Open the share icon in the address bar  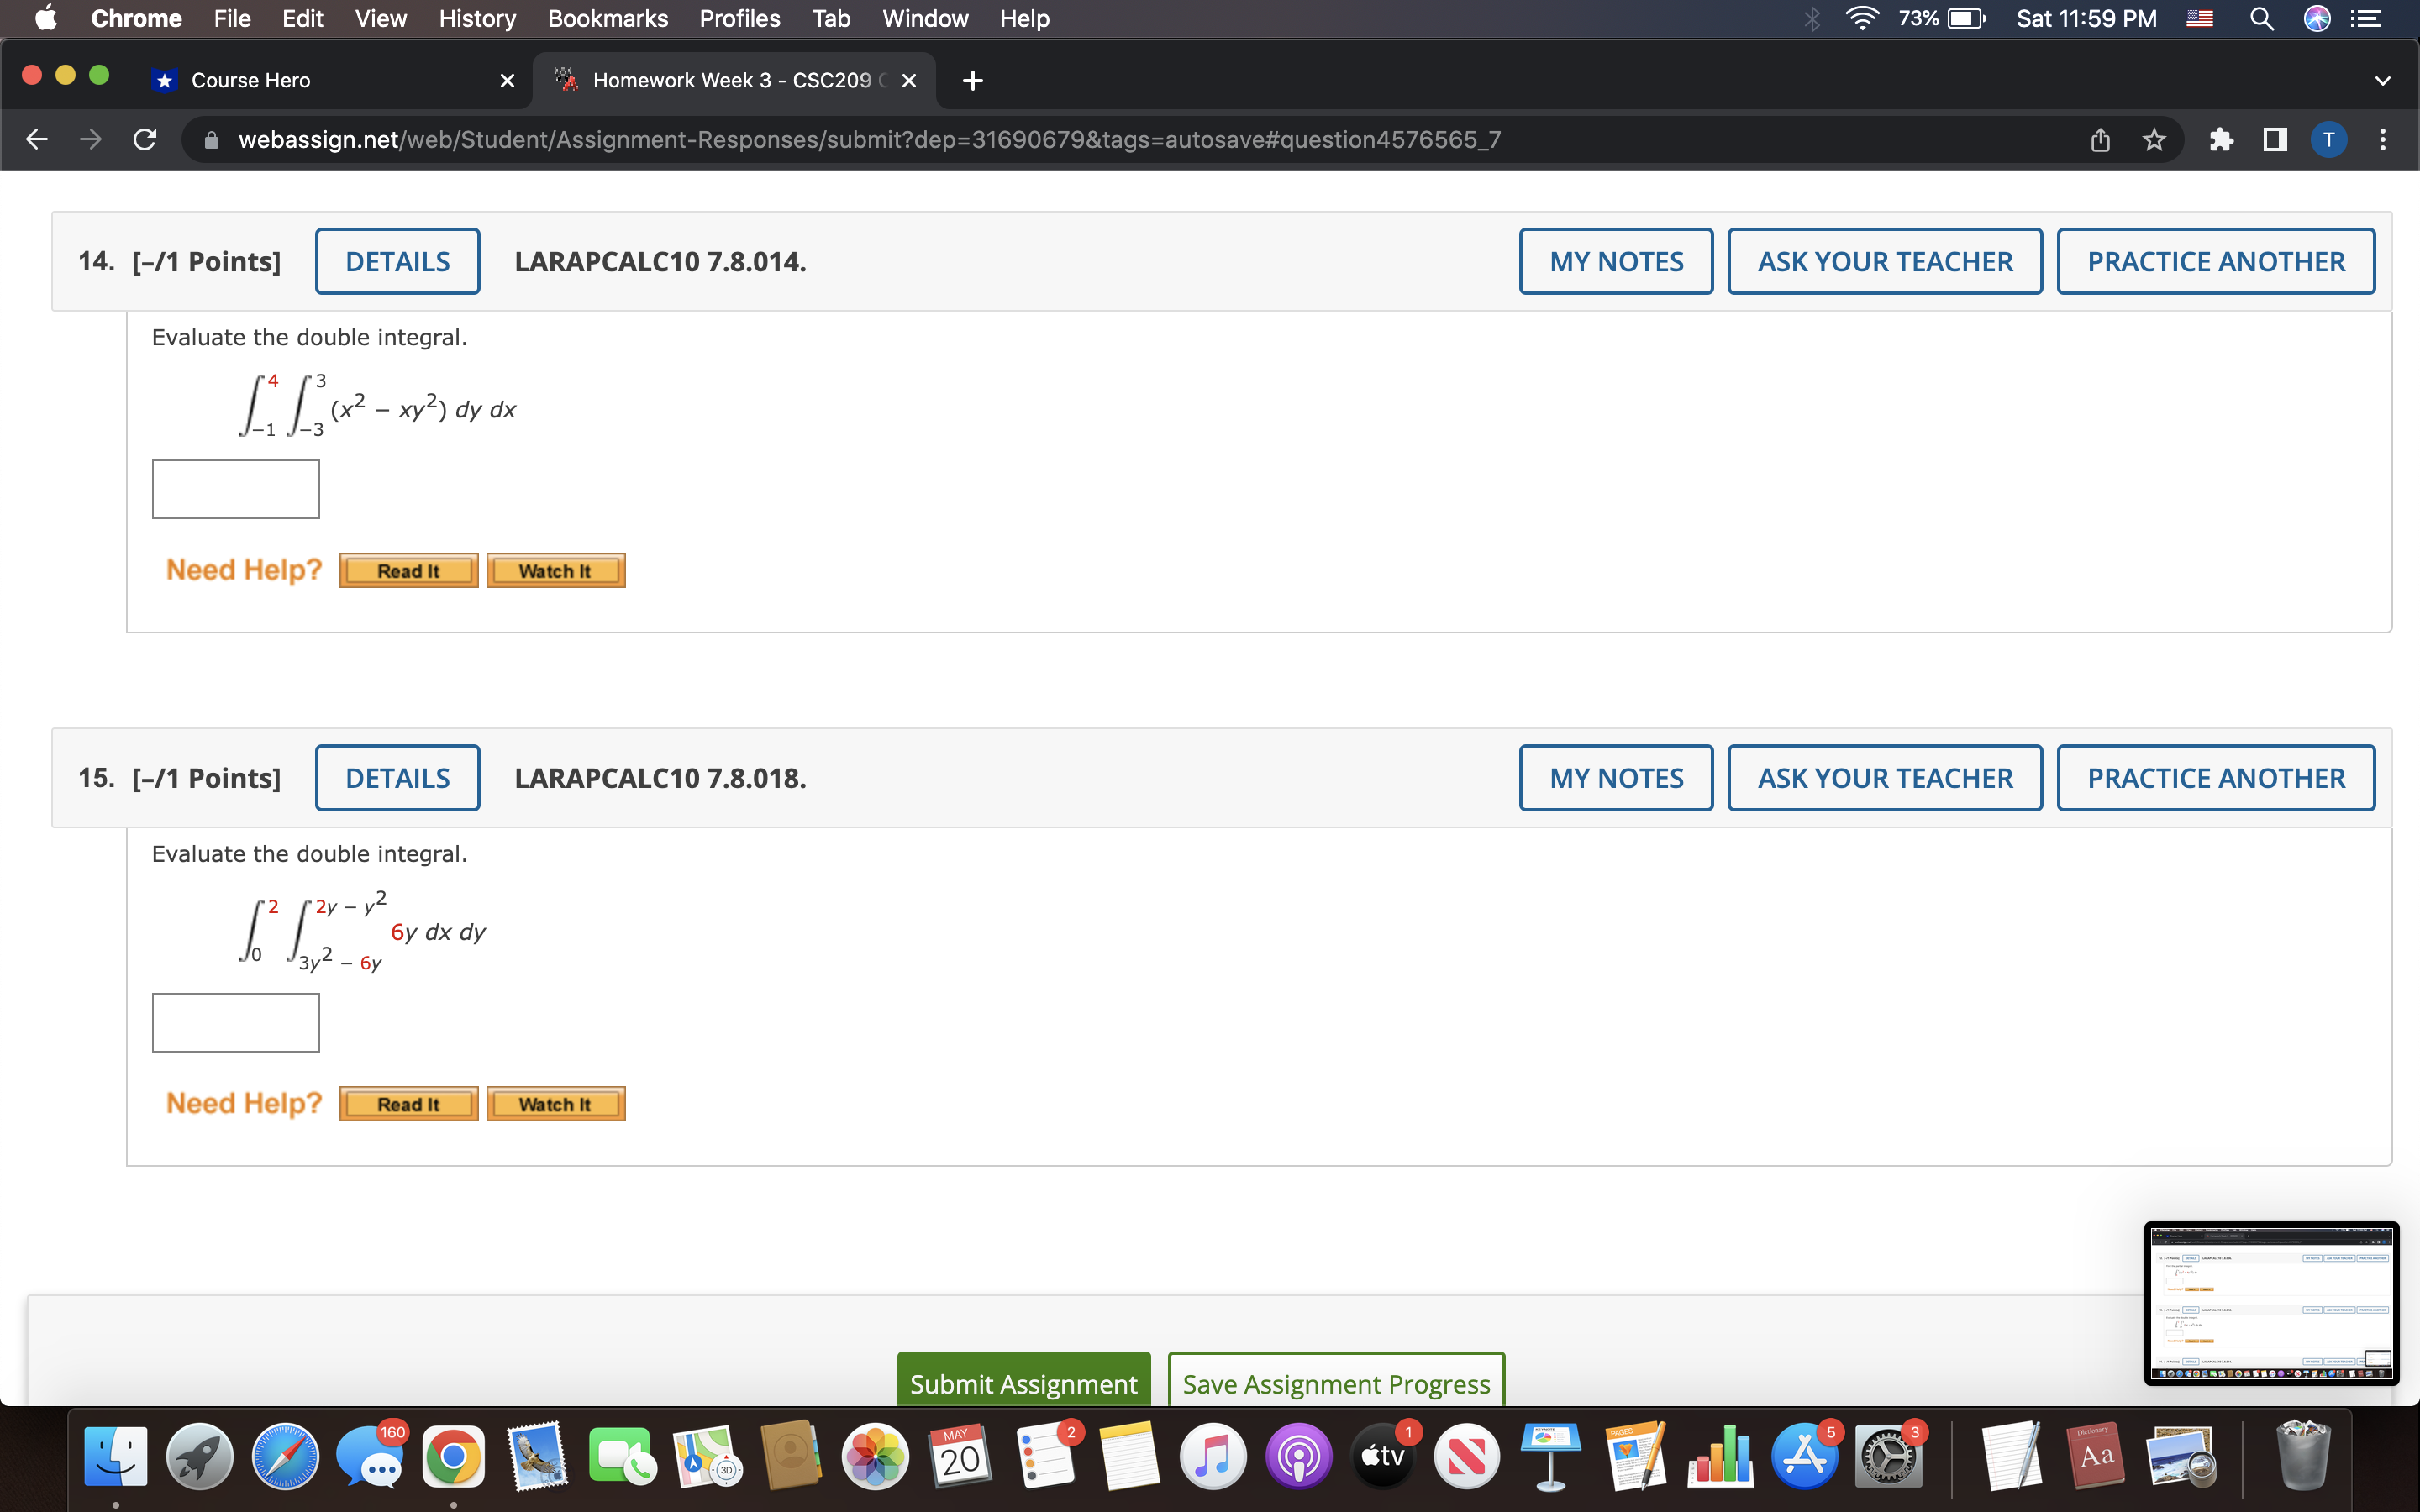tap(2100, 139)
